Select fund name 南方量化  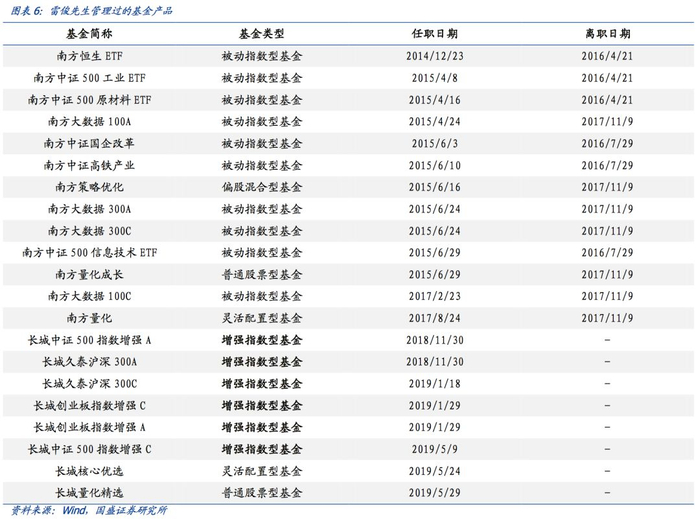(89, 318)
